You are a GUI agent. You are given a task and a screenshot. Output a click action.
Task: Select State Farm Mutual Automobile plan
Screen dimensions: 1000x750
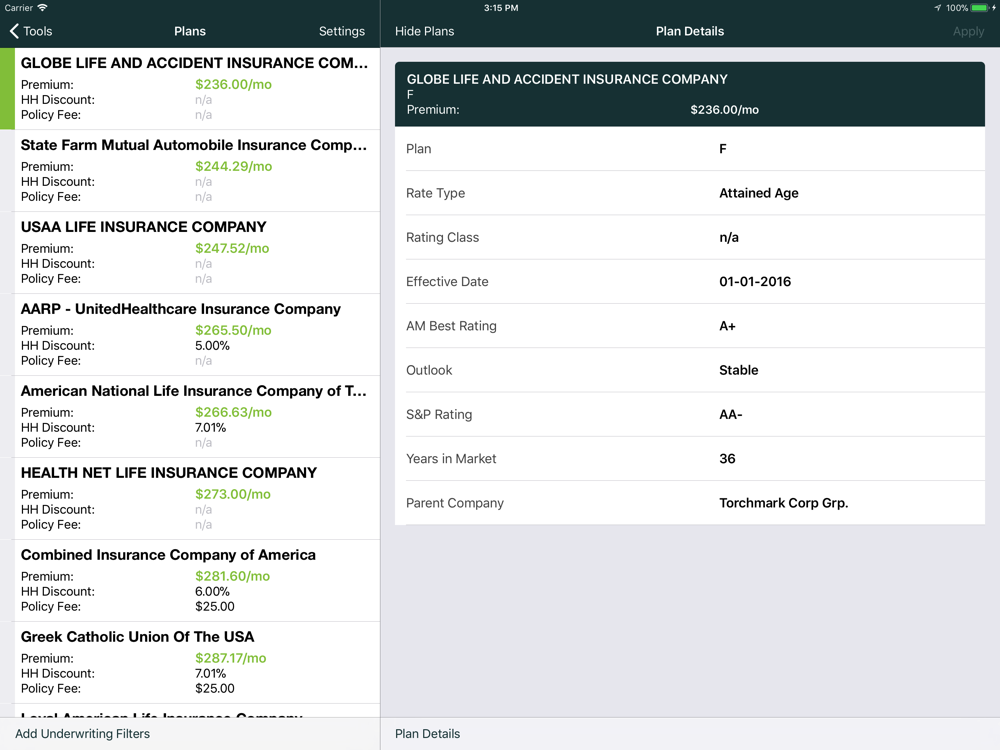195,170
